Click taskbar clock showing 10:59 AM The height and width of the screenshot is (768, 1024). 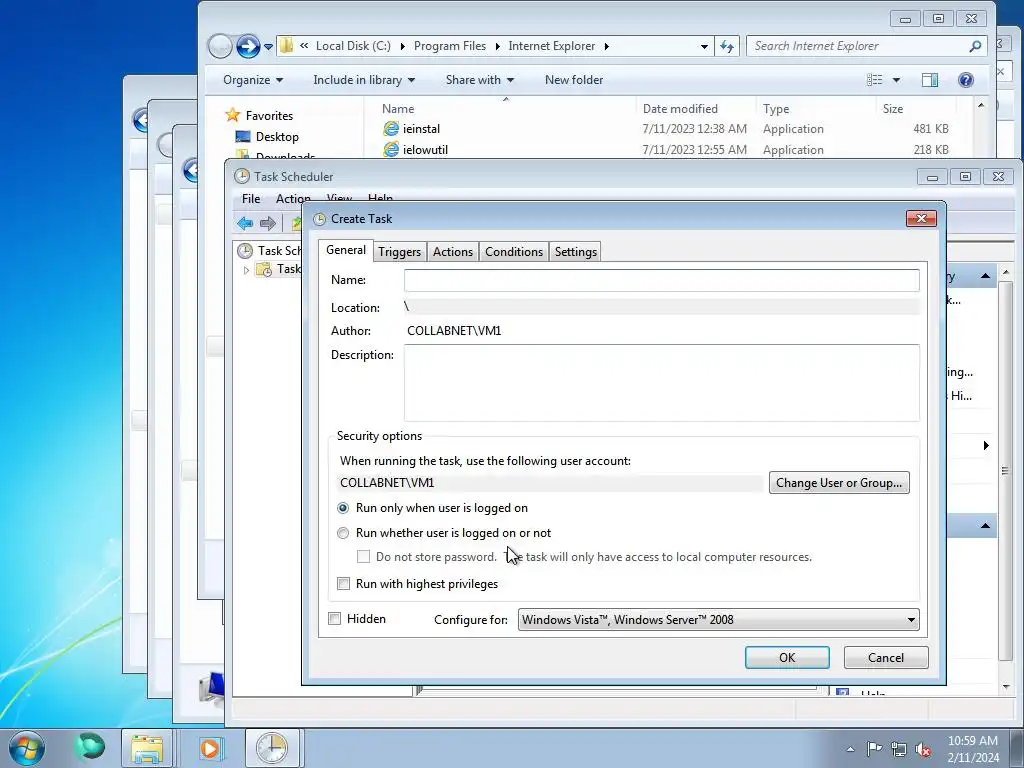click(973, 748)
